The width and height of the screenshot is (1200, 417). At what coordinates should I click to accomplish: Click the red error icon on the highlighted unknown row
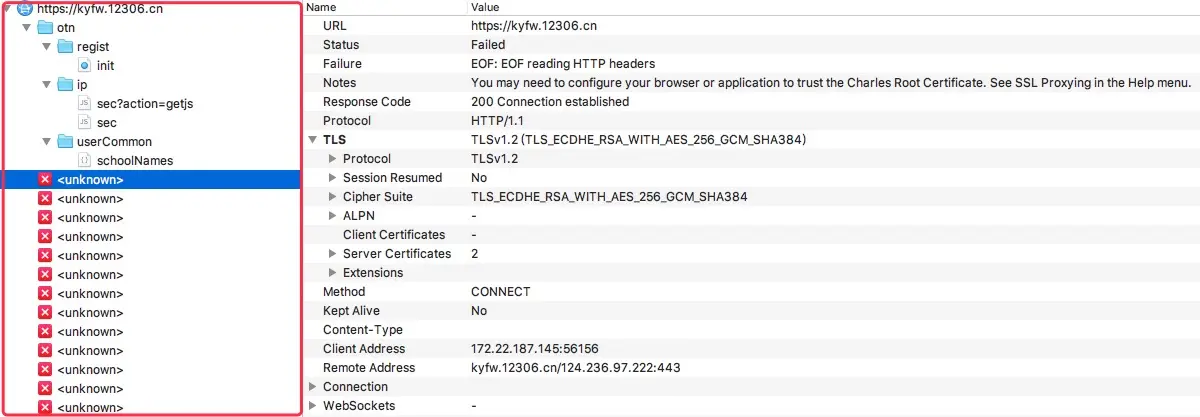tap(44, 180)
